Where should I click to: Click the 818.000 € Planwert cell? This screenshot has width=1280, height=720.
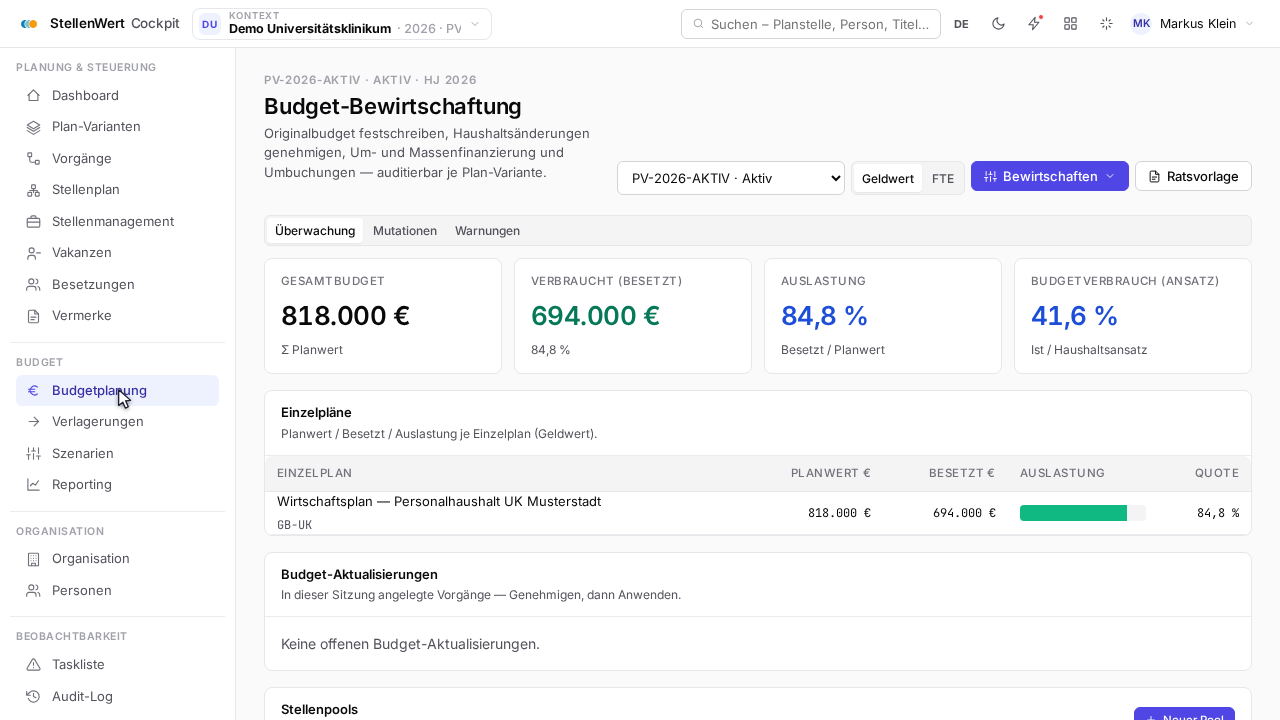839,513
